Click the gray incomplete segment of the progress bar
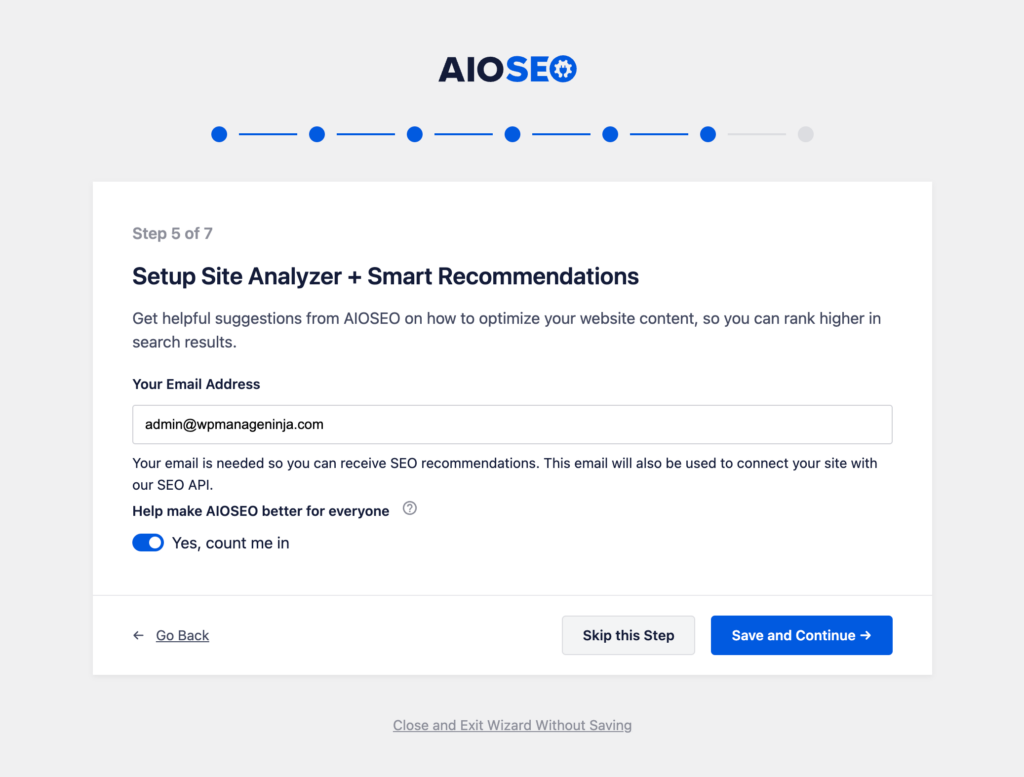Image resolution: width=1024 pixels, height=777 pixels. point(757,134)
